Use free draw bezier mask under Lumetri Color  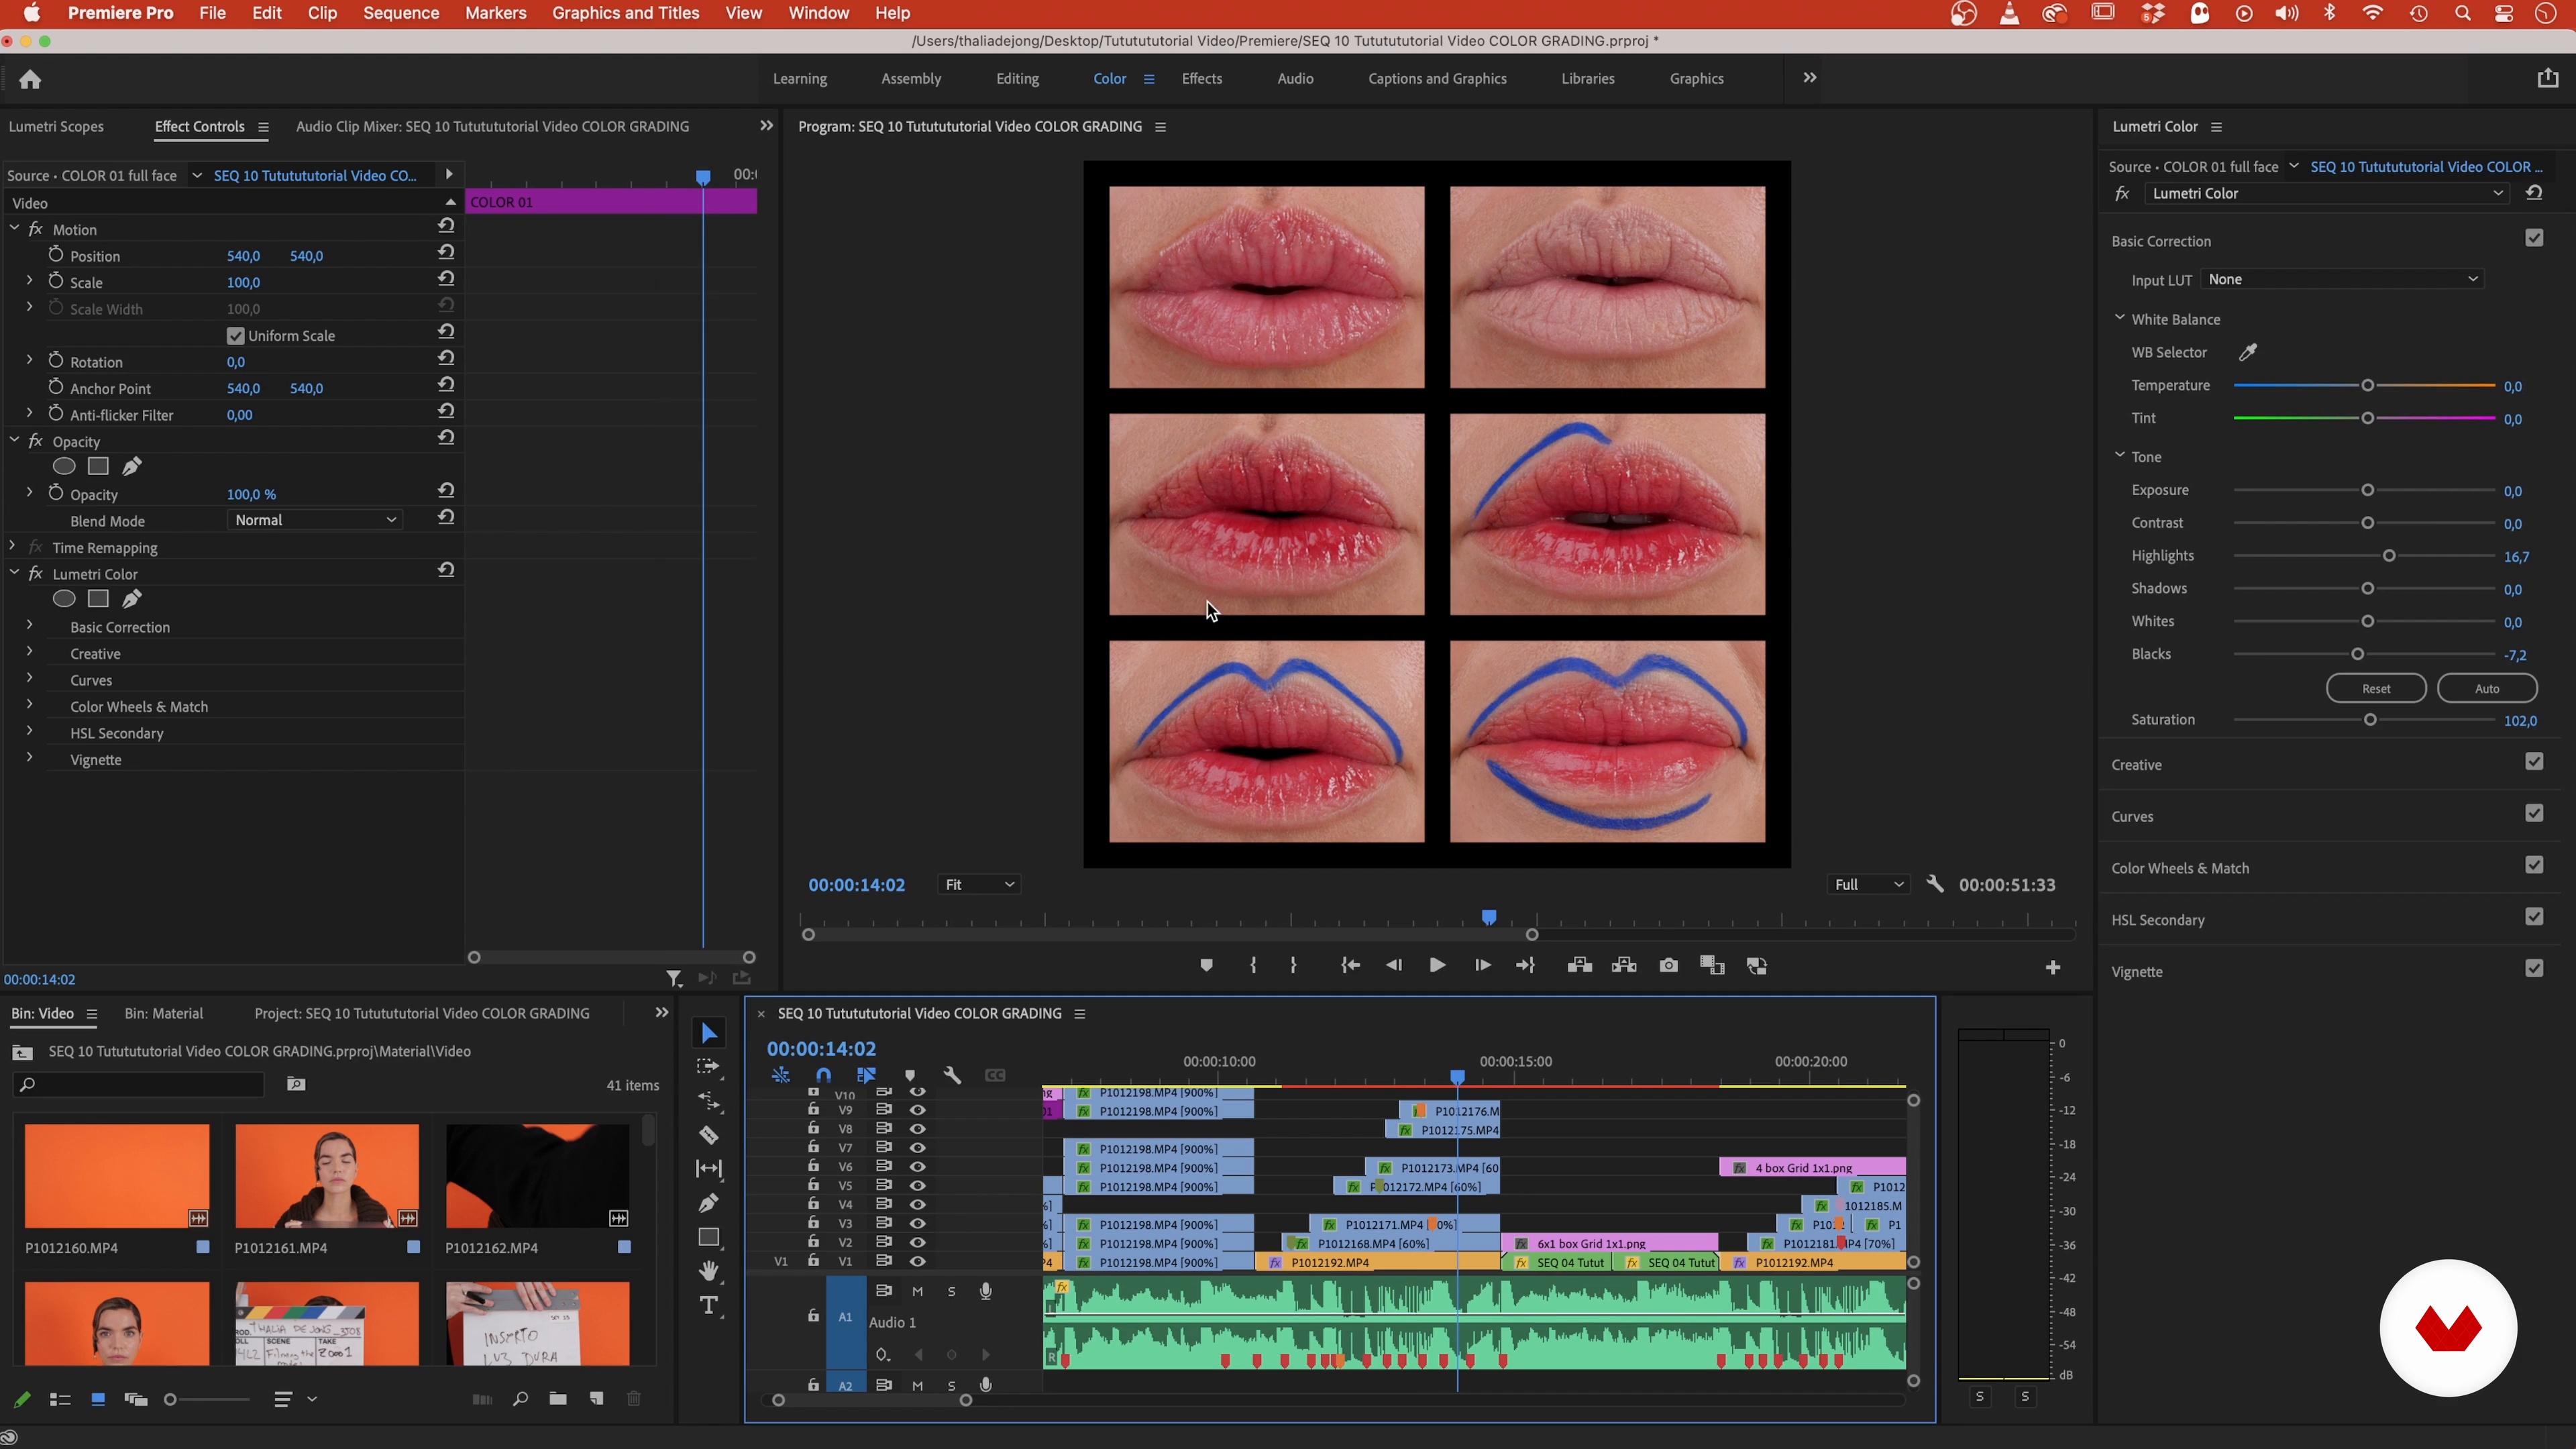tap(132, 599)
